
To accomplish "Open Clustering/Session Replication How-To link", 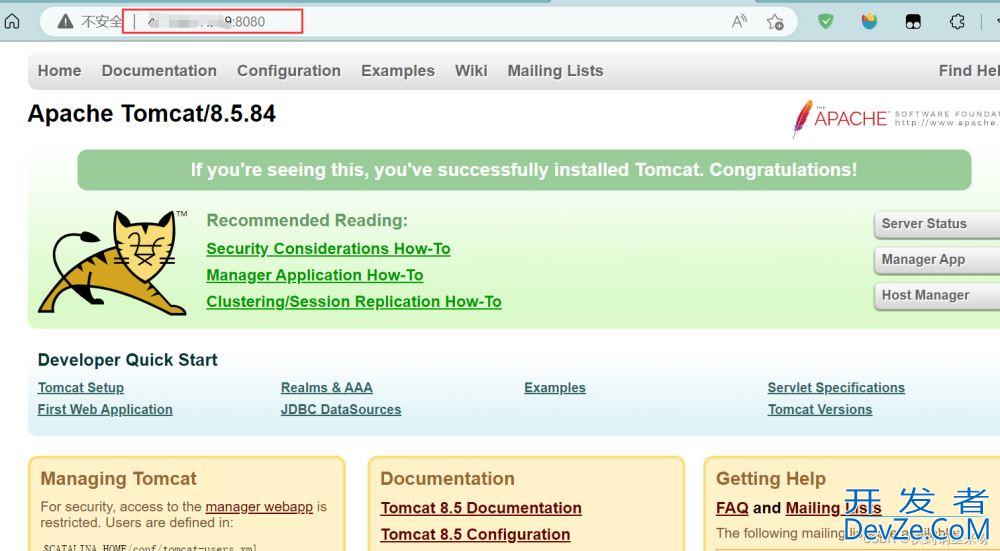I will point(354,302).
